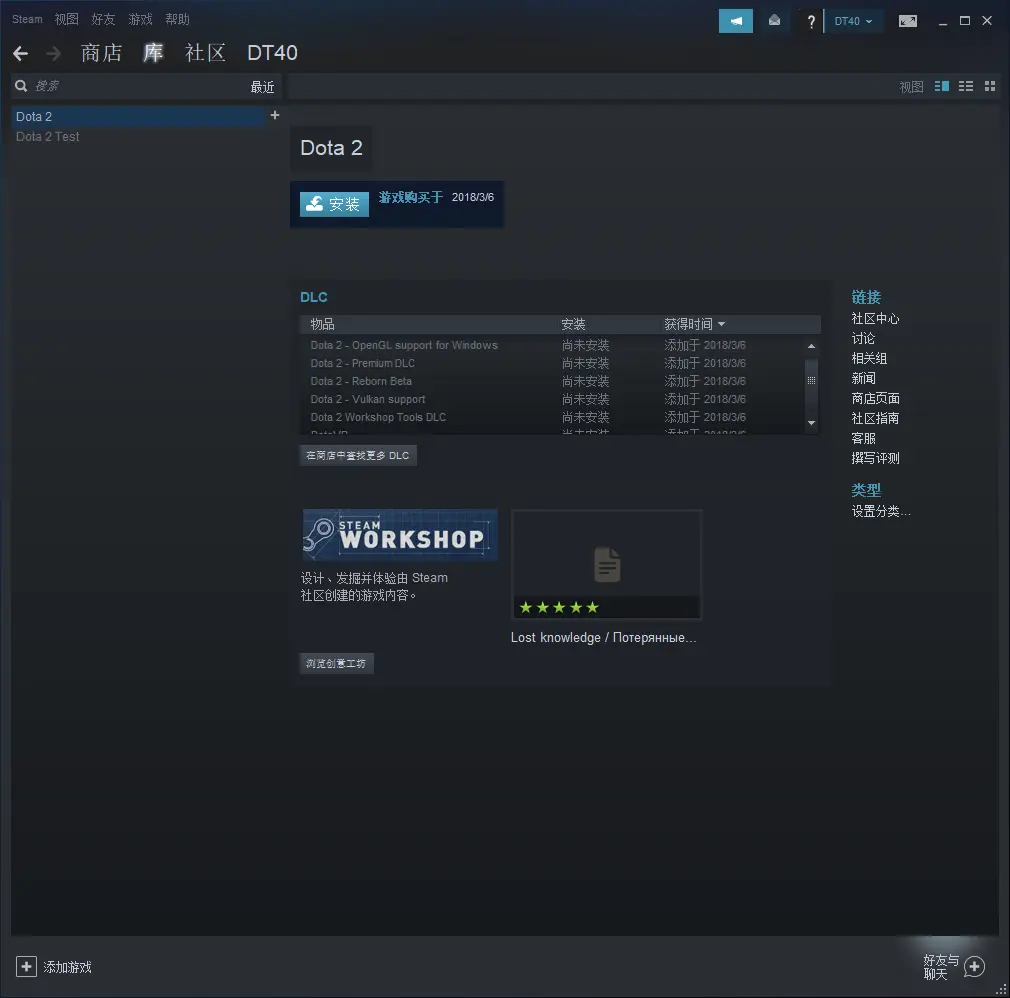Select Dota 2 Test in library list
Screen dimensions: 1010x998
click(x=48, y=137)
